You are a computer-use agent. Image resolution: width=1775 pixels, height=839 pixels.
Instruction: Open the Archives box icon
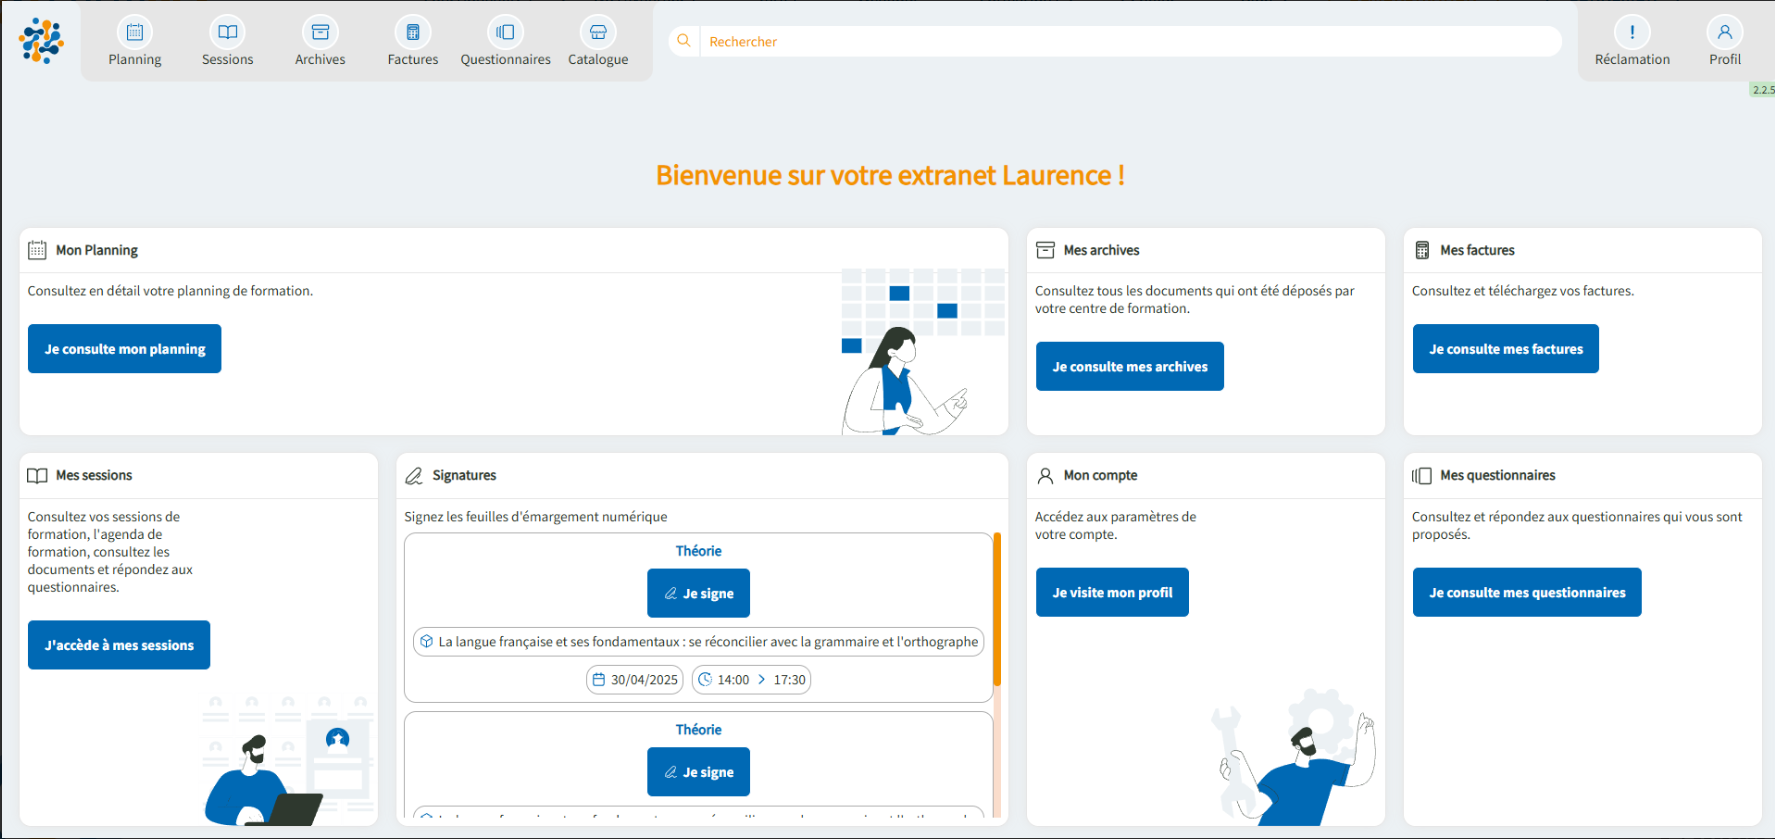click(320, 33)
